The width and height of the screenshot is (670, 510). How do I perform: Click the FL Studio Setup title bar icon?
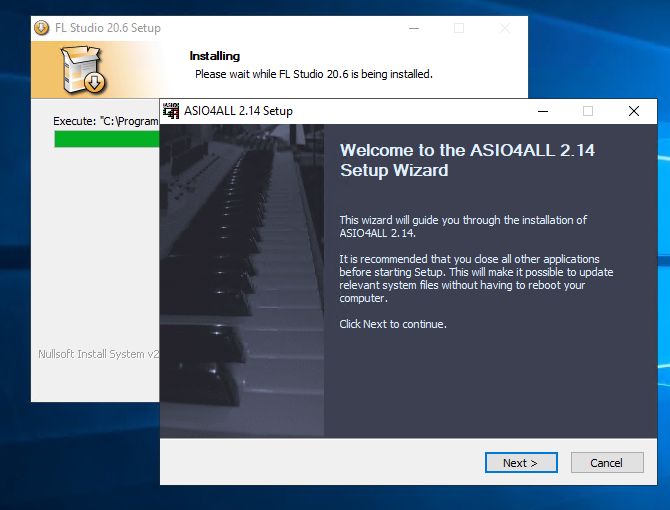[41, 28]
